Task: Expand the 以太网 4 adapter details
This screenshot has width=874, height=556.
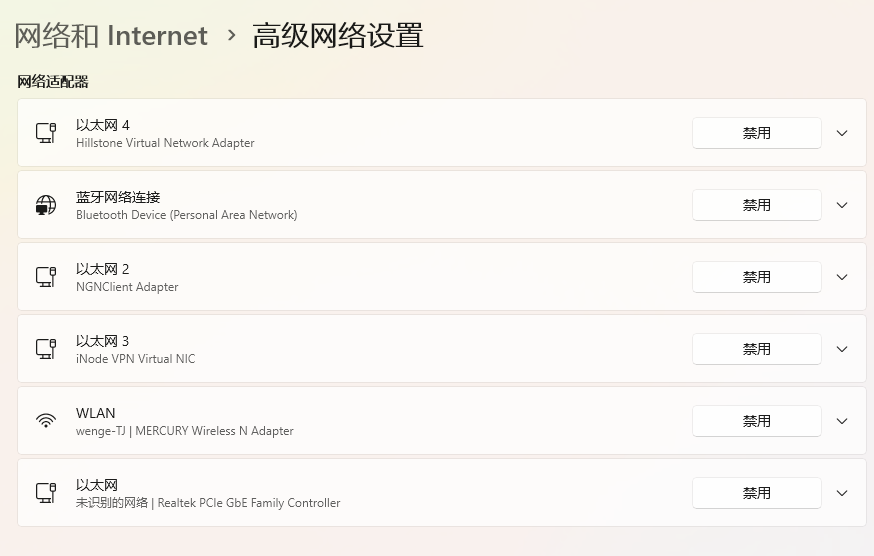Action: [842, 133]
